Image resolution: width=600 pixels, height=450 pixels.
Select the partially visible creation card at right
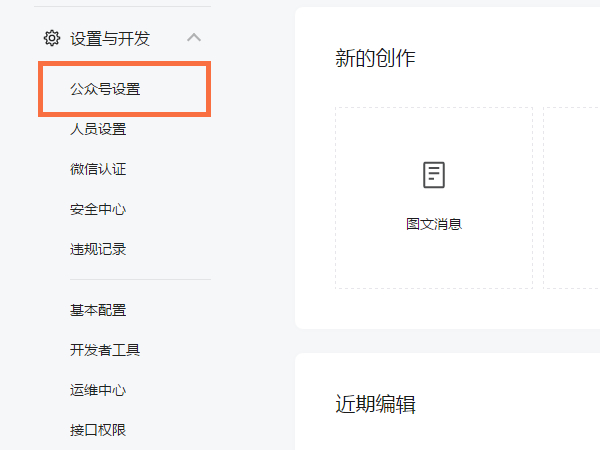(x=572, y=198)
